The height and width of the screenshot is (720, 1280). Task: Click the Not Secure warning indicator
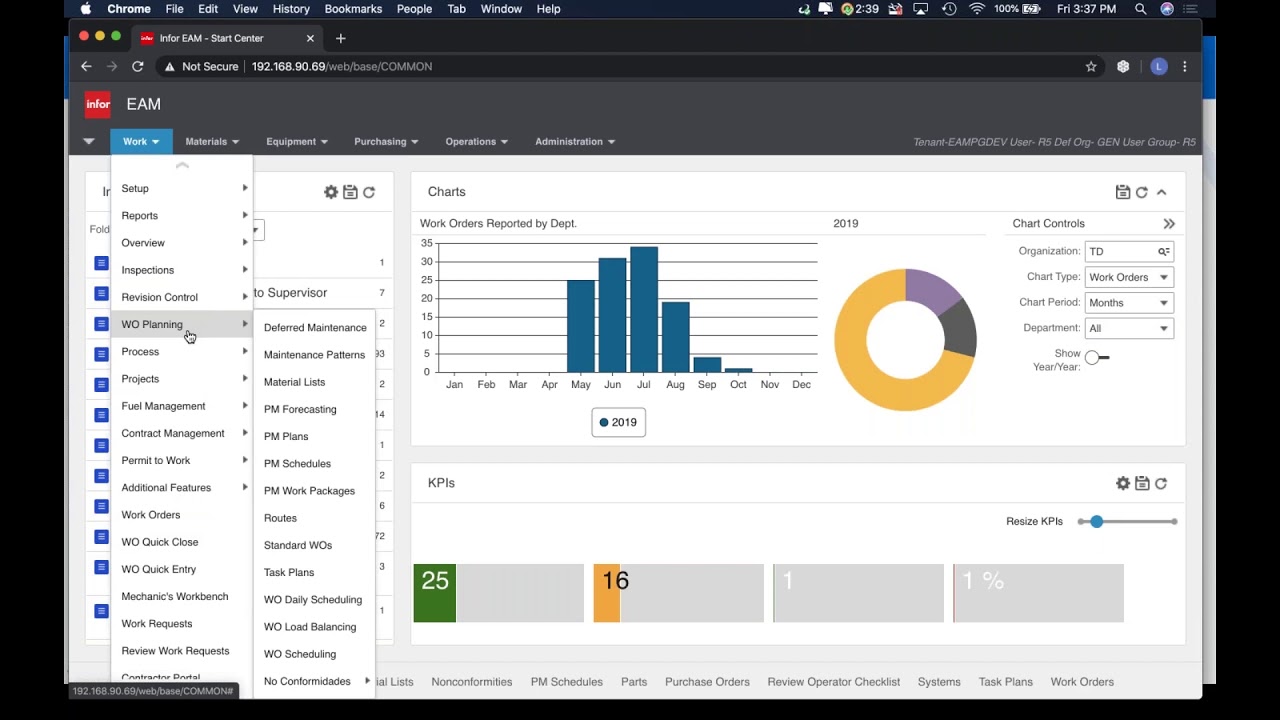[200, 66]
